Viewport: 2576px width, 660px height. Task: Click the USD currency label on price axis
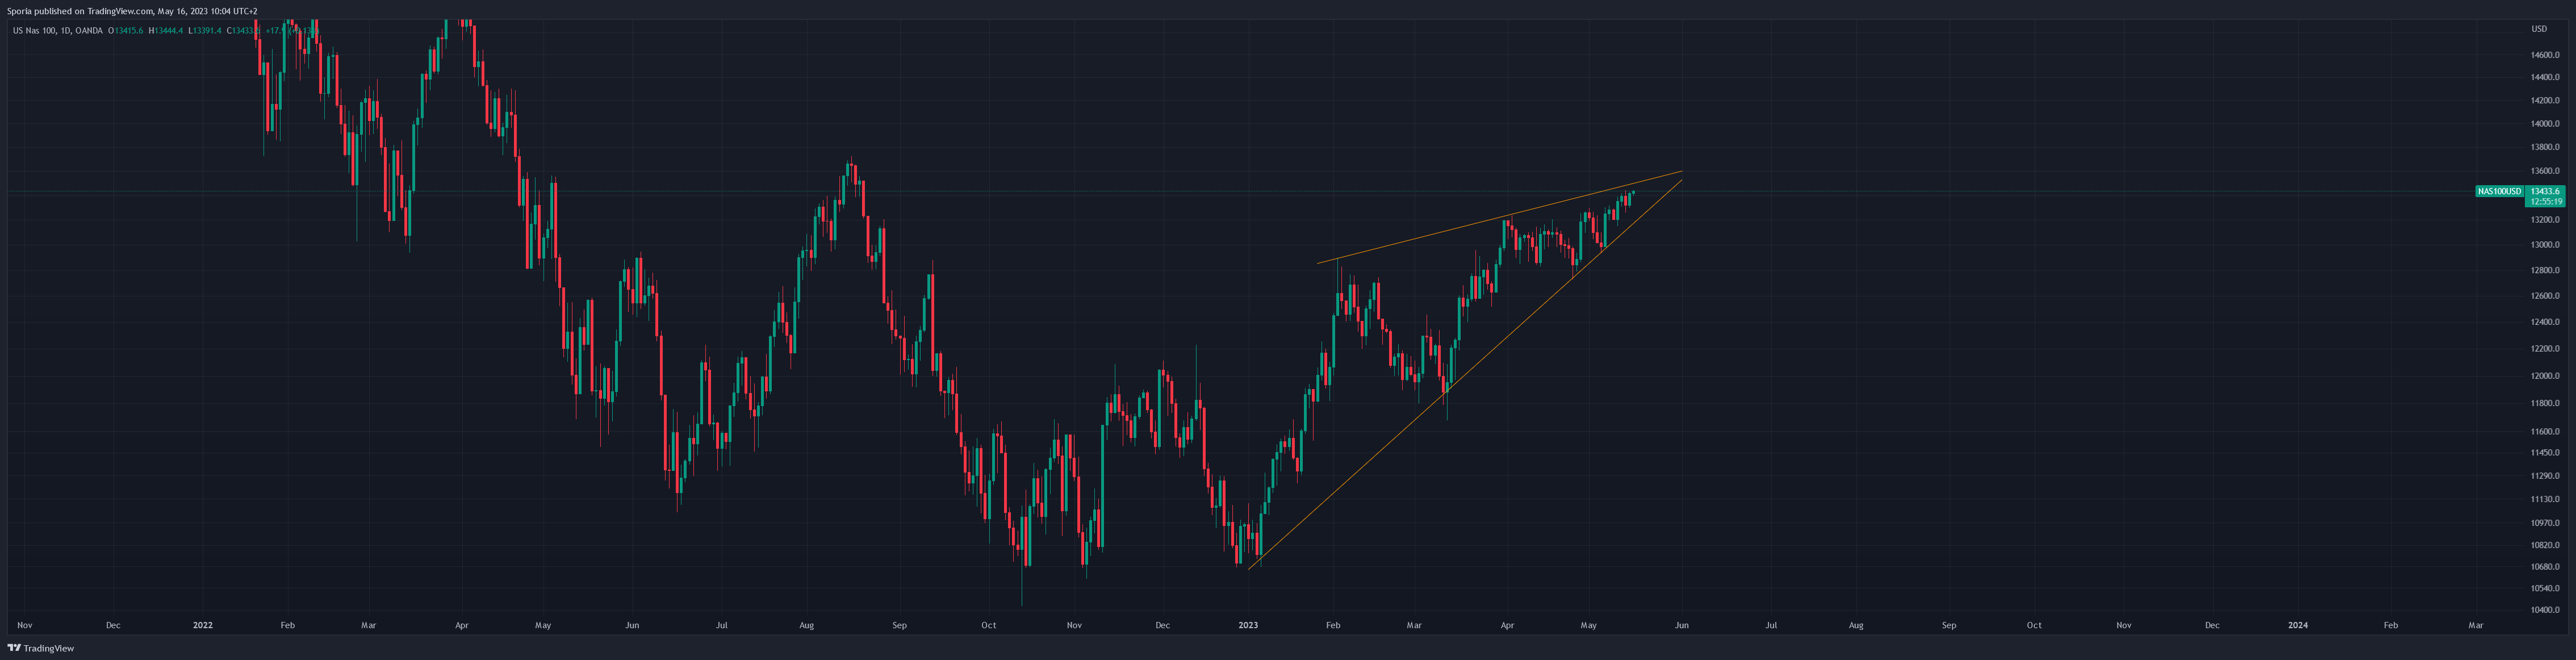pyautogui.click(x=2538, y=29)
